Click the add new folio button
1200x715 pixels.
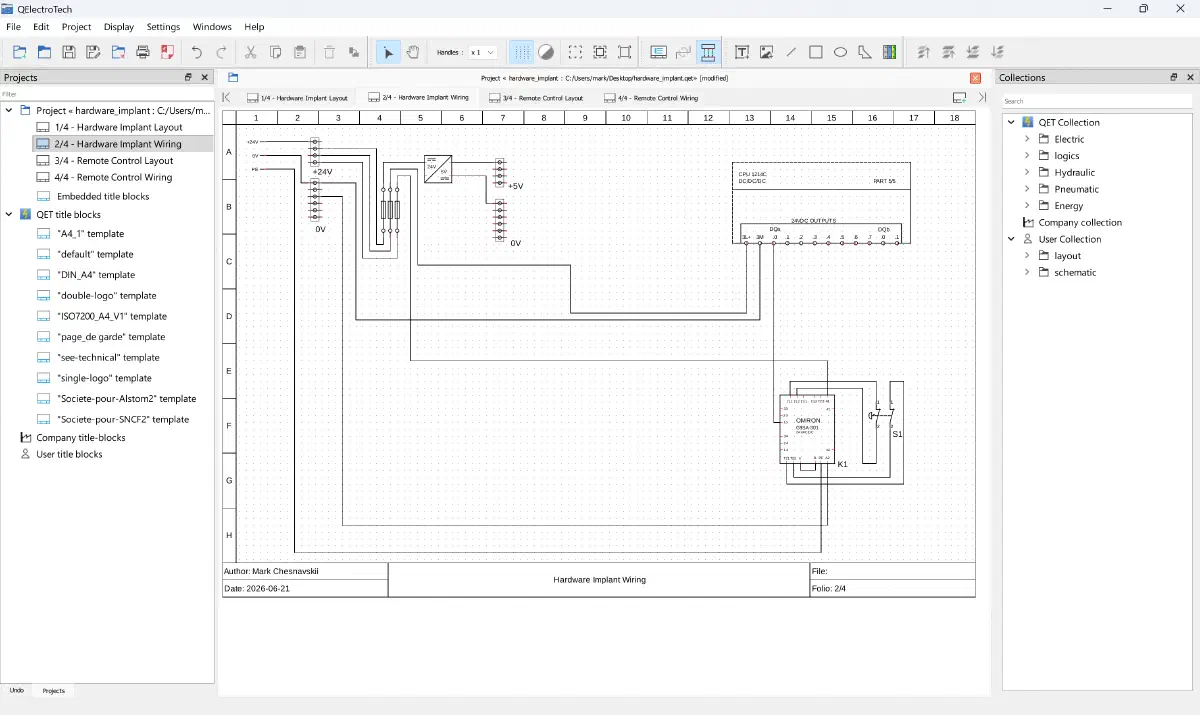click(959, 97)
